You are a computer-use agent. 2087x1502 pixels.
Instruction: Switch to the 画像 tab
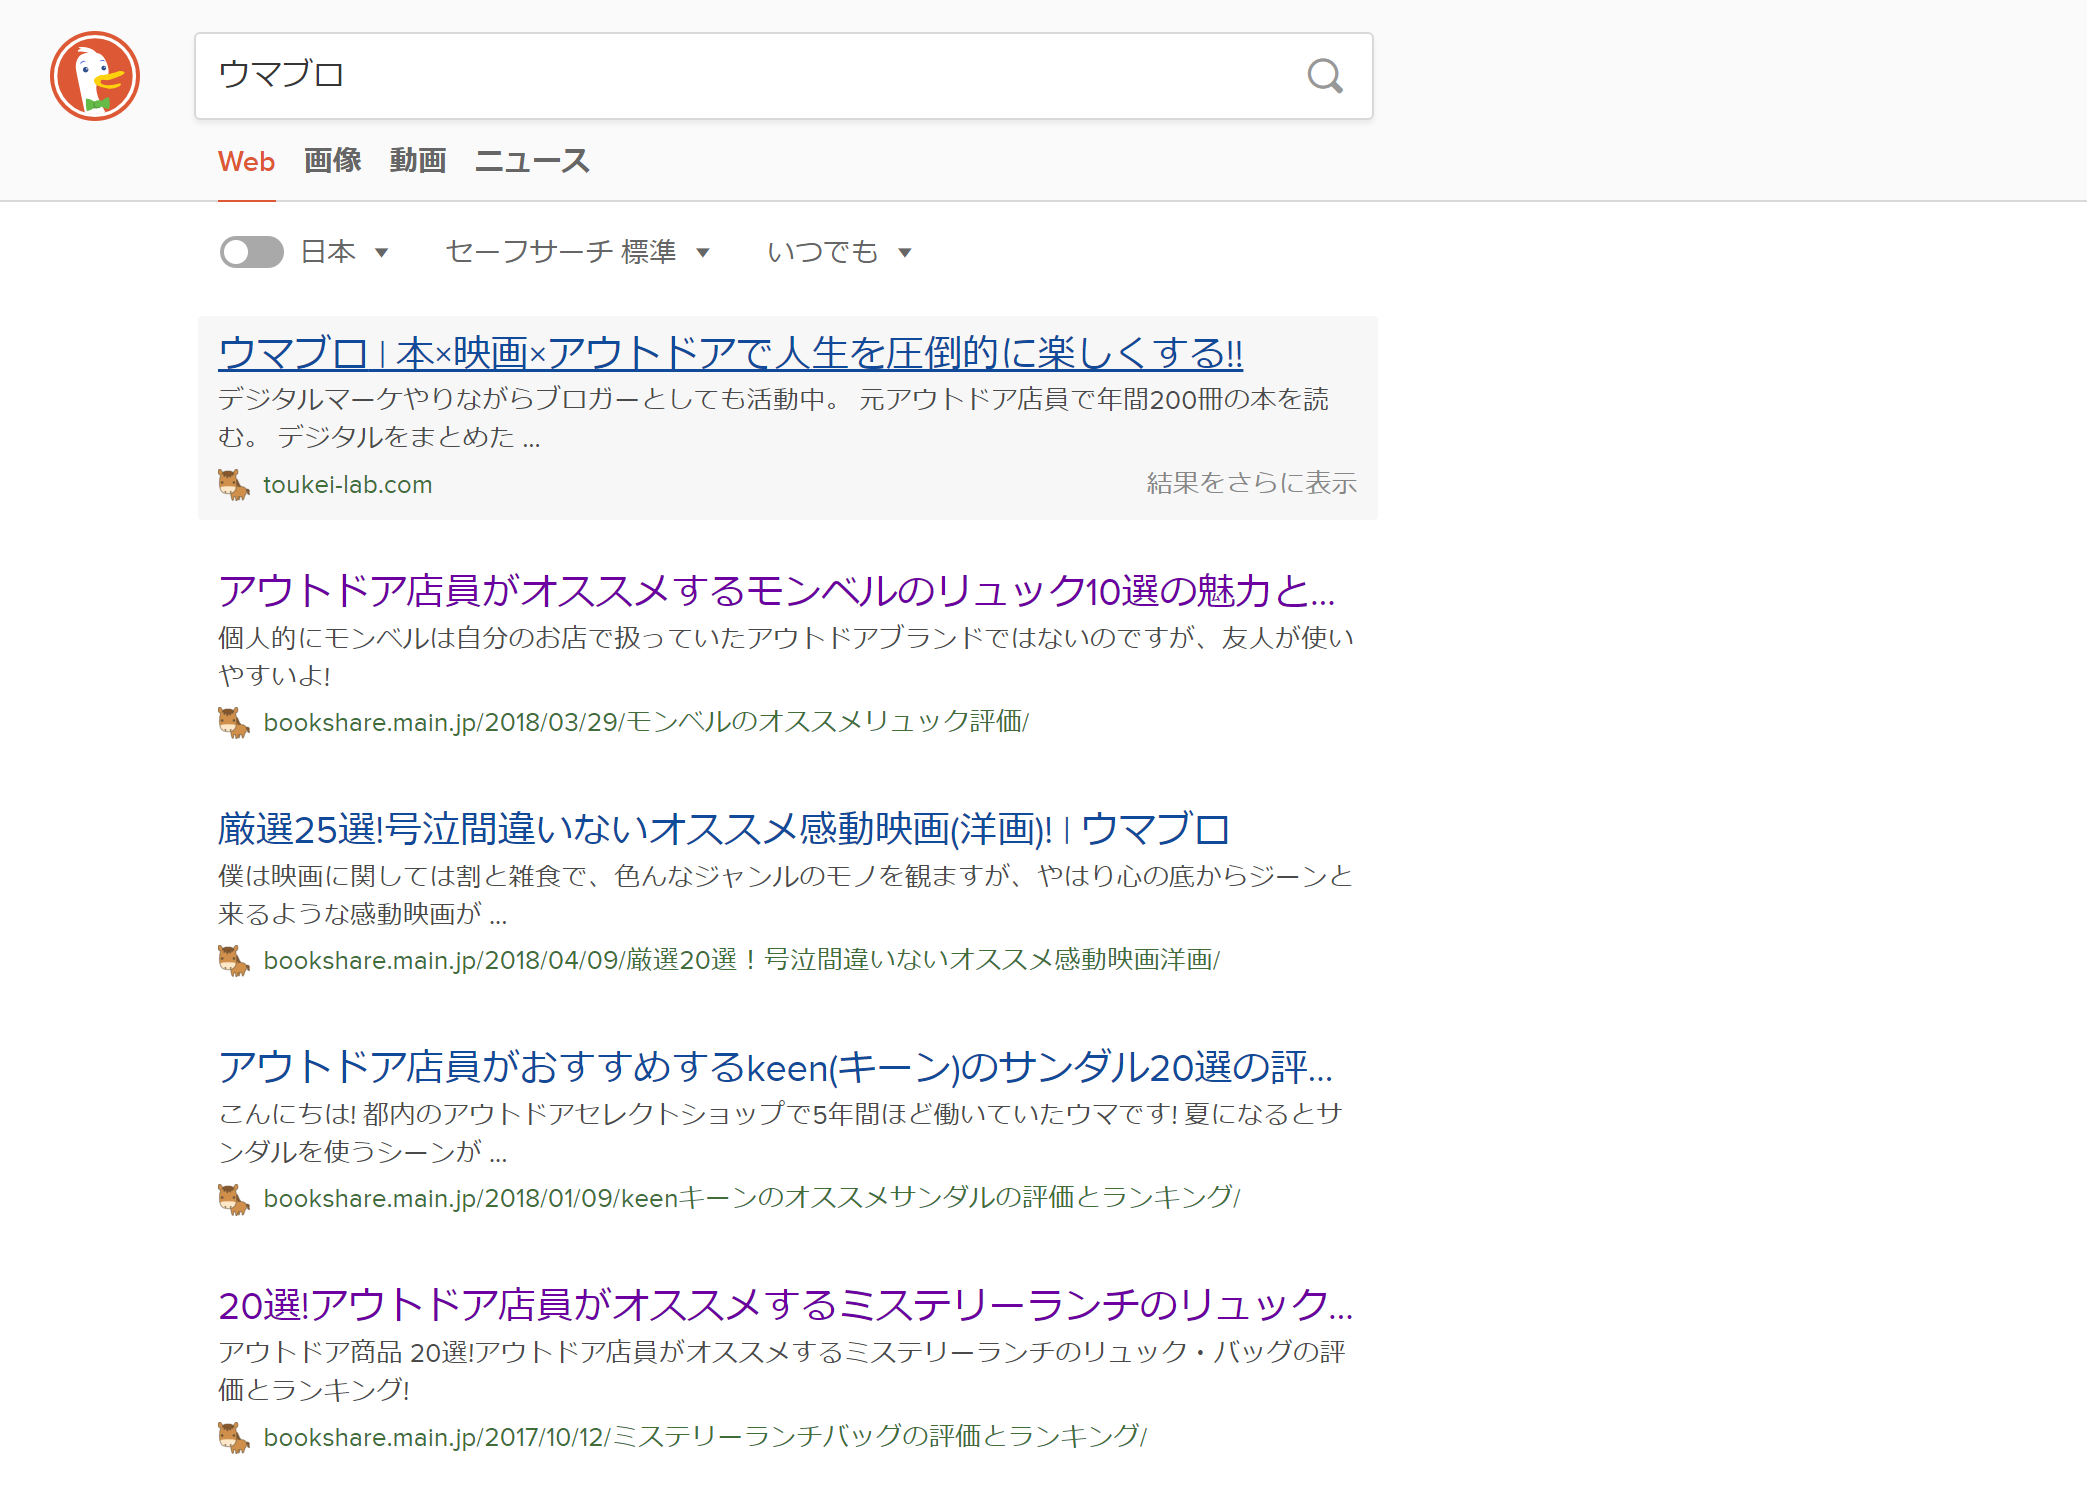click(x=333, y=161)
